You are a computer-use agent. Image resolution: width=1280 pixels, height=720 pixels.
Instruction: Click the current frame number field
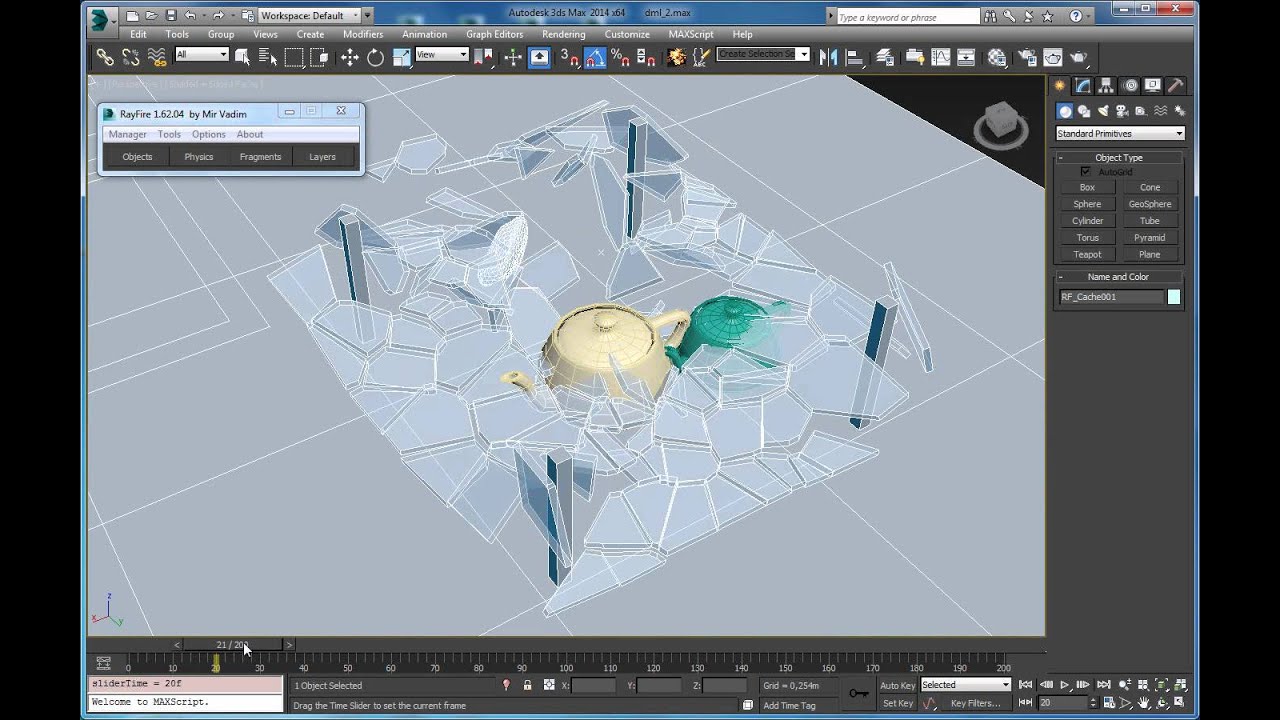point(1064,703)
